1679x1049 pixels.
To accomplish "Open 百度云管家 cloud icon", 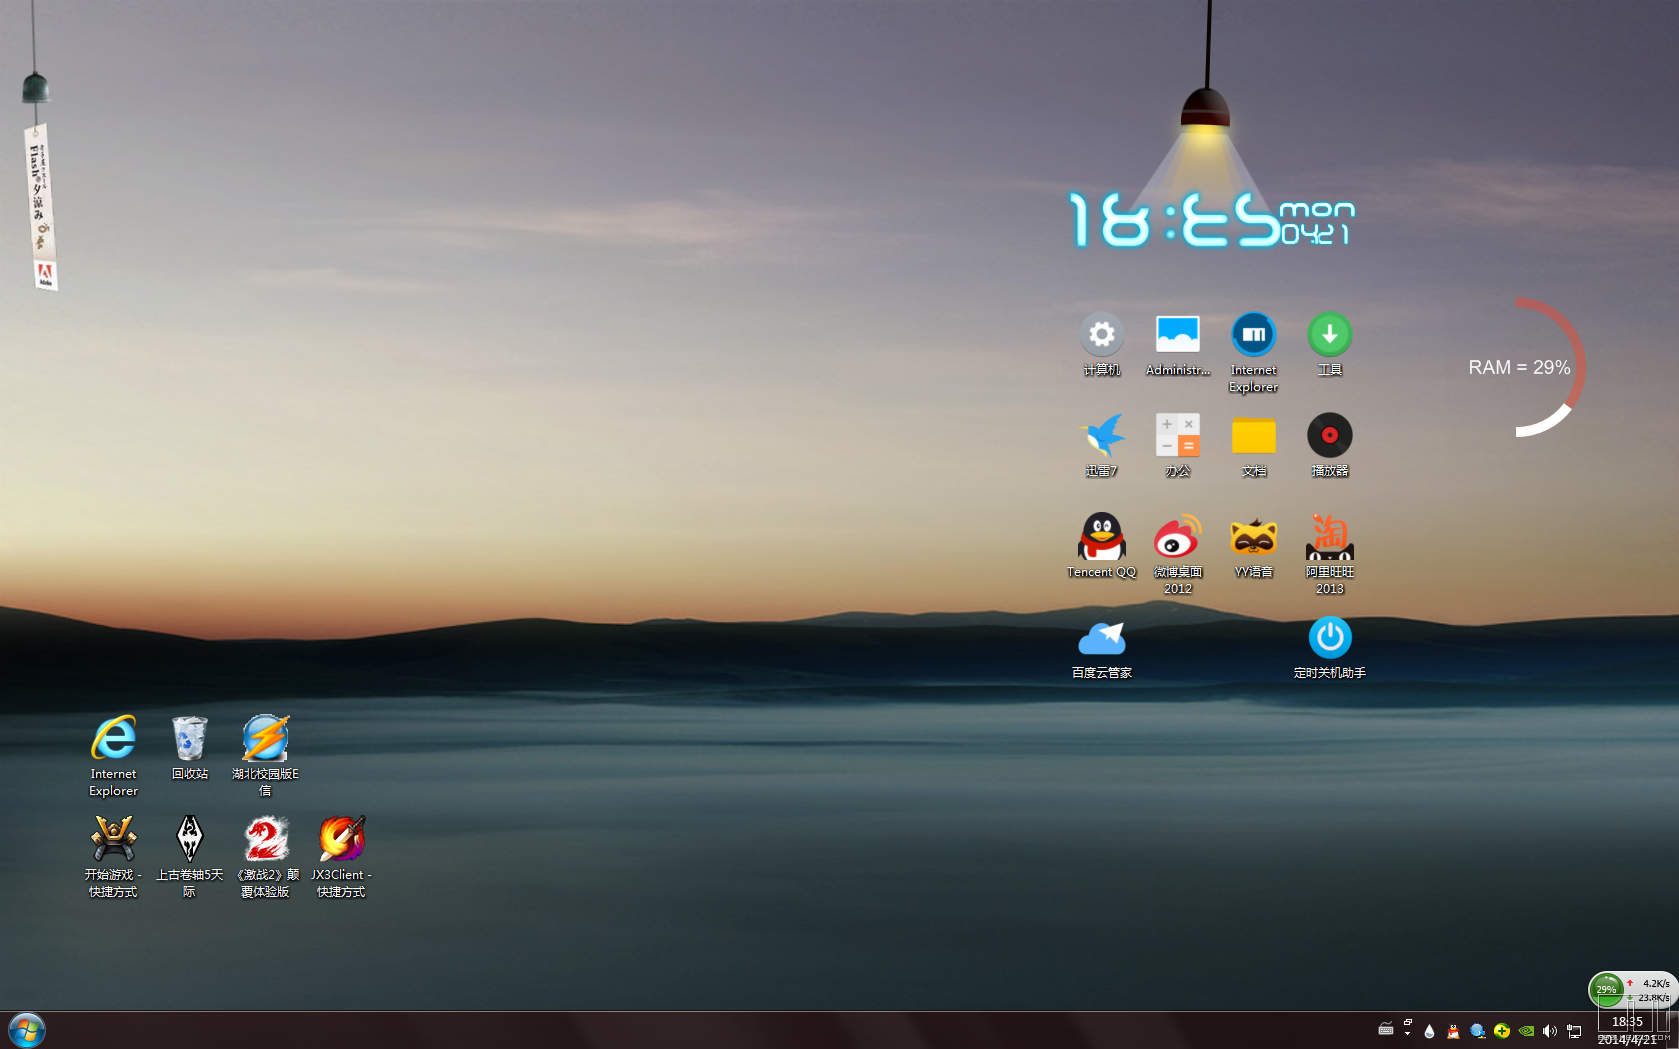I will (1101, 638).
